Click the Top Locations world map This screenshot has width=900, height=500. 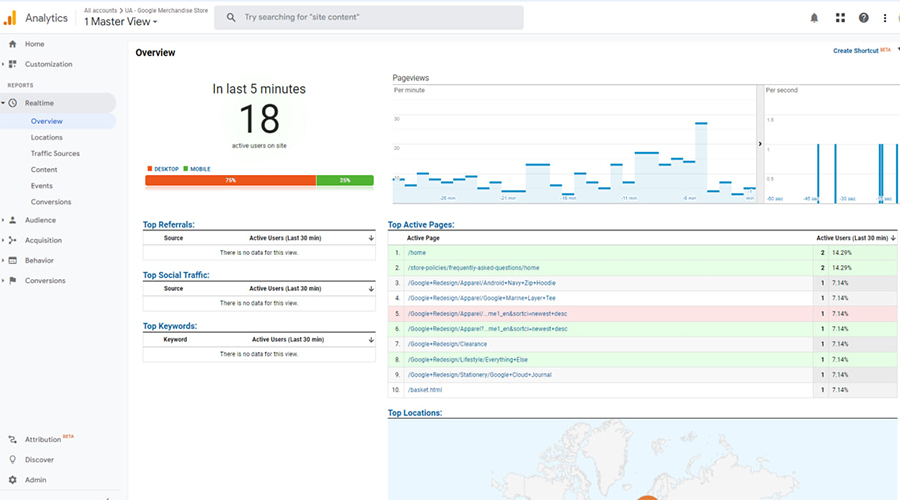[x=643, y=459]
